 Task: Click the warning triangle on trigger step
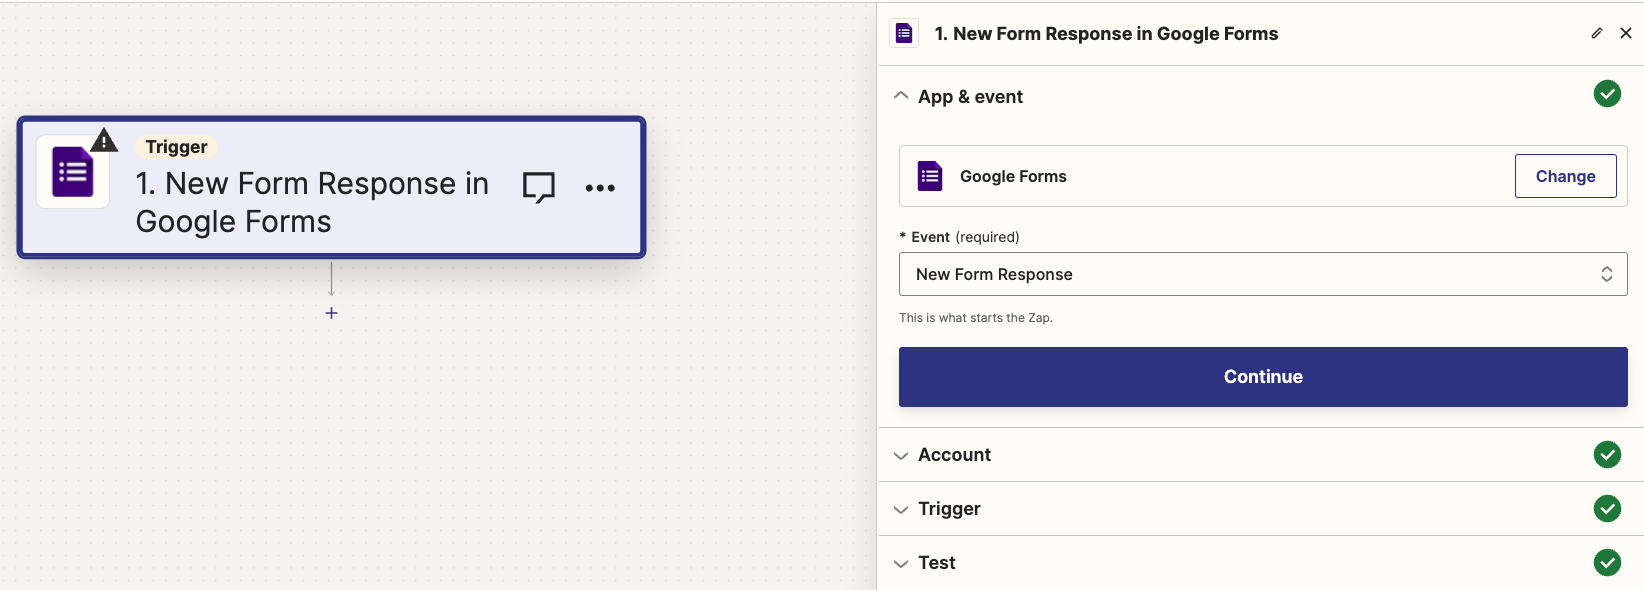pyautogui.click(x=104, y=140)
